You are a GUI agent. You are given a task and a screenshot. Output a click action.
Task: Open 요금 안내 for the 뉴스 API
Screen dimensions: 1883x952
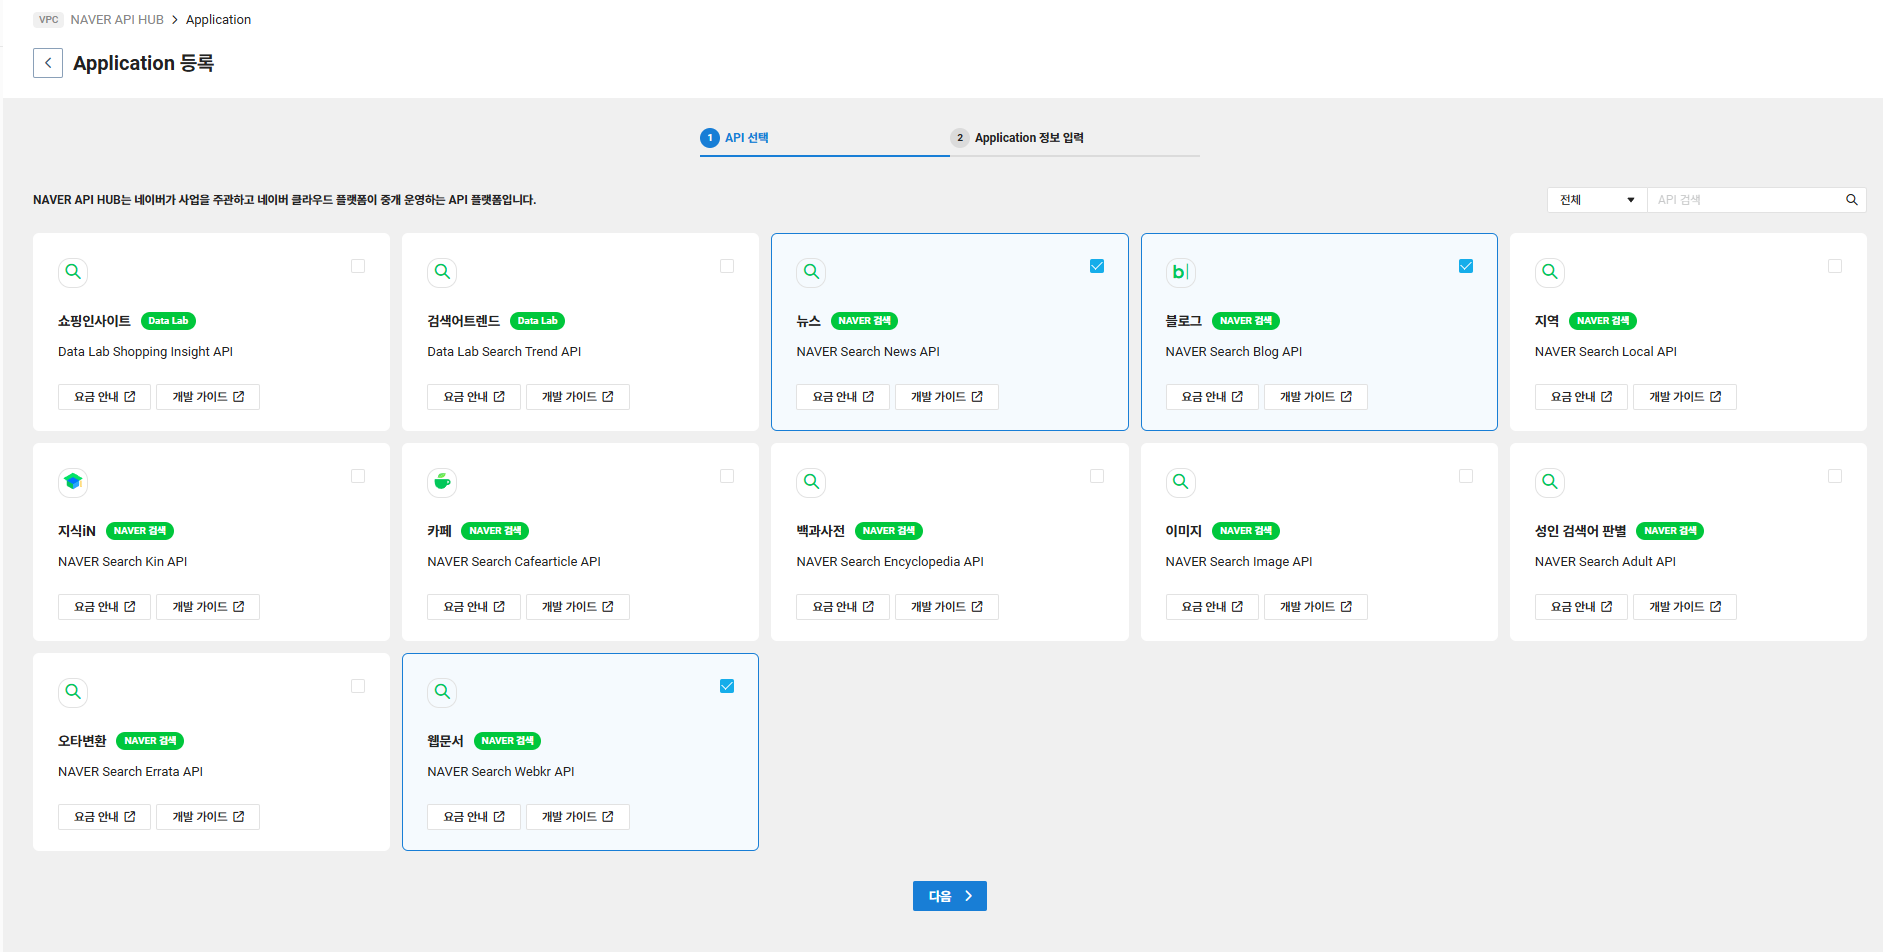[843, 397]
